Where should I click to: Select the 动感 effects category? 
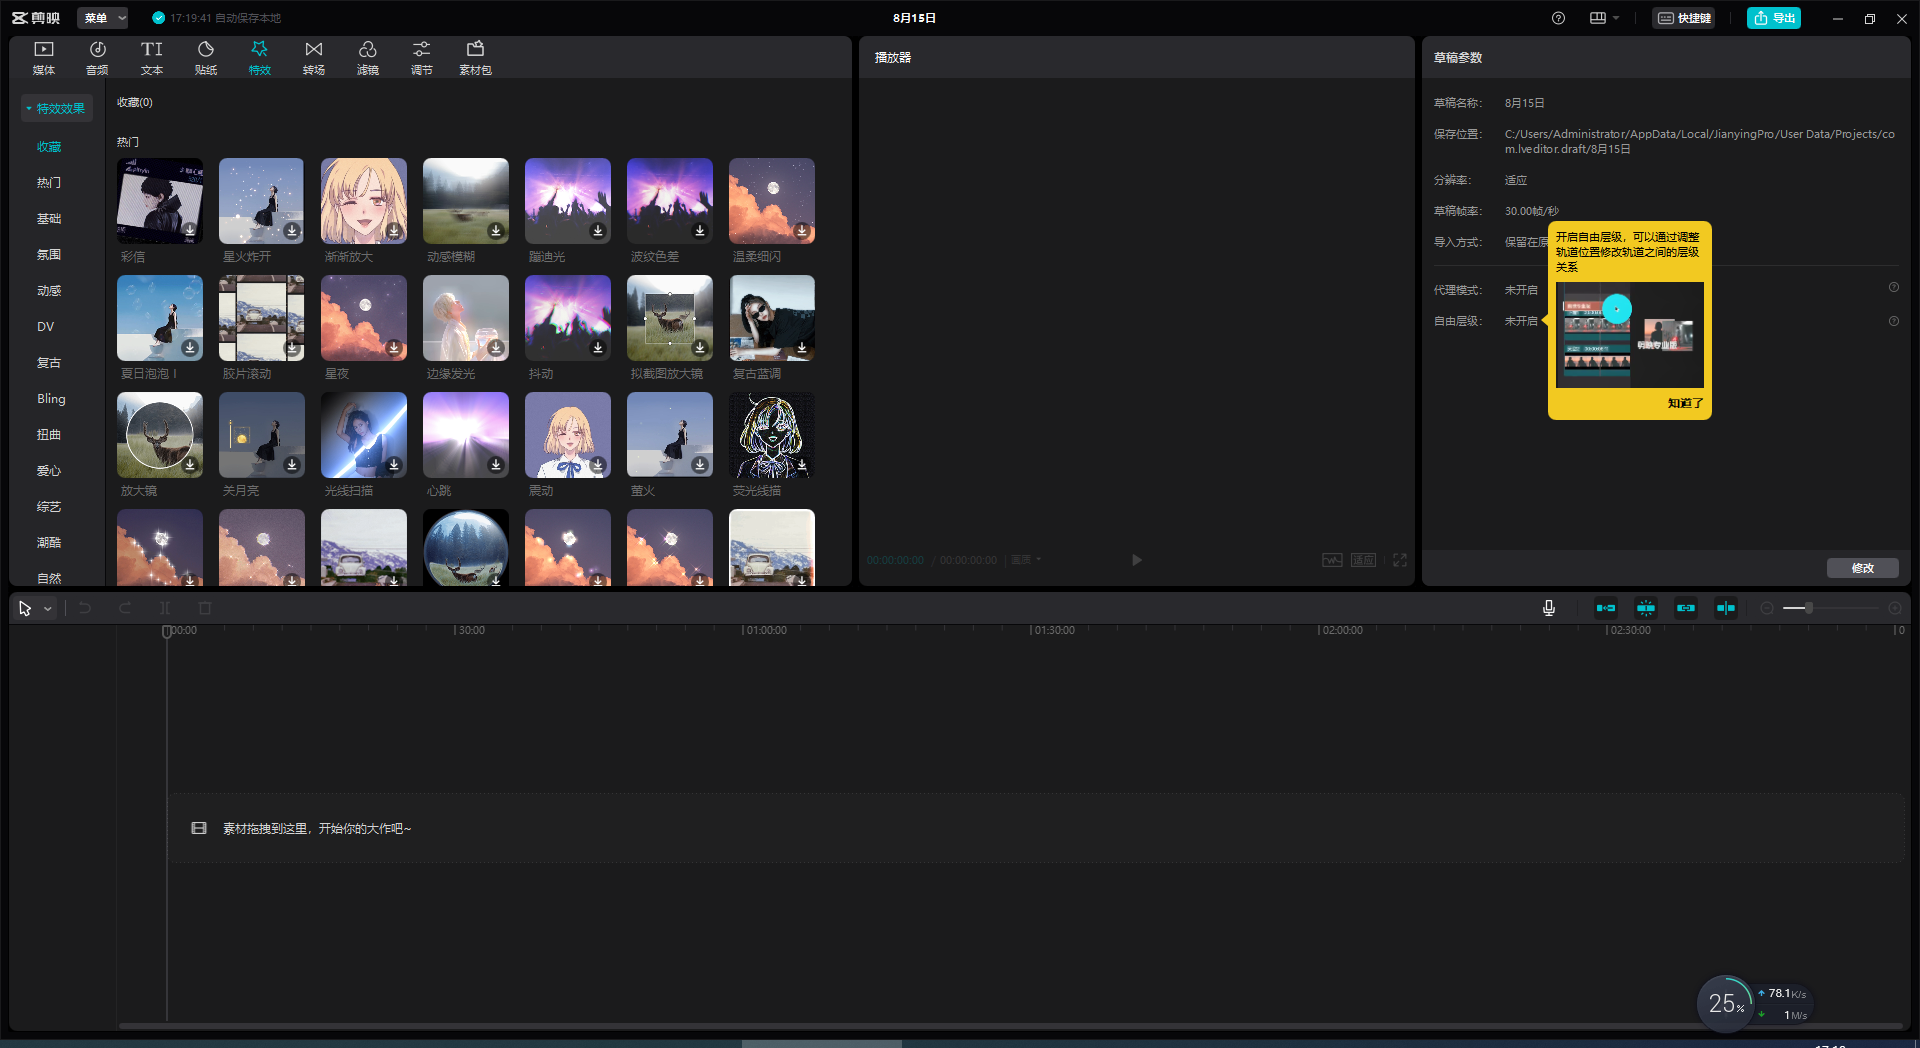point(49,291)
